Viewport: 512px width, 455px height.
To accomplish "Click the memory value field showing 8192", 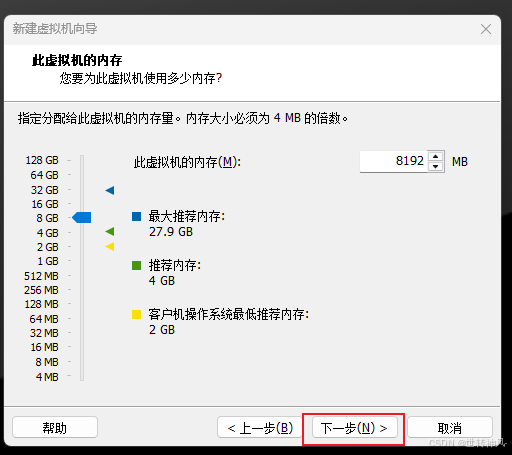I will point(393,161).
